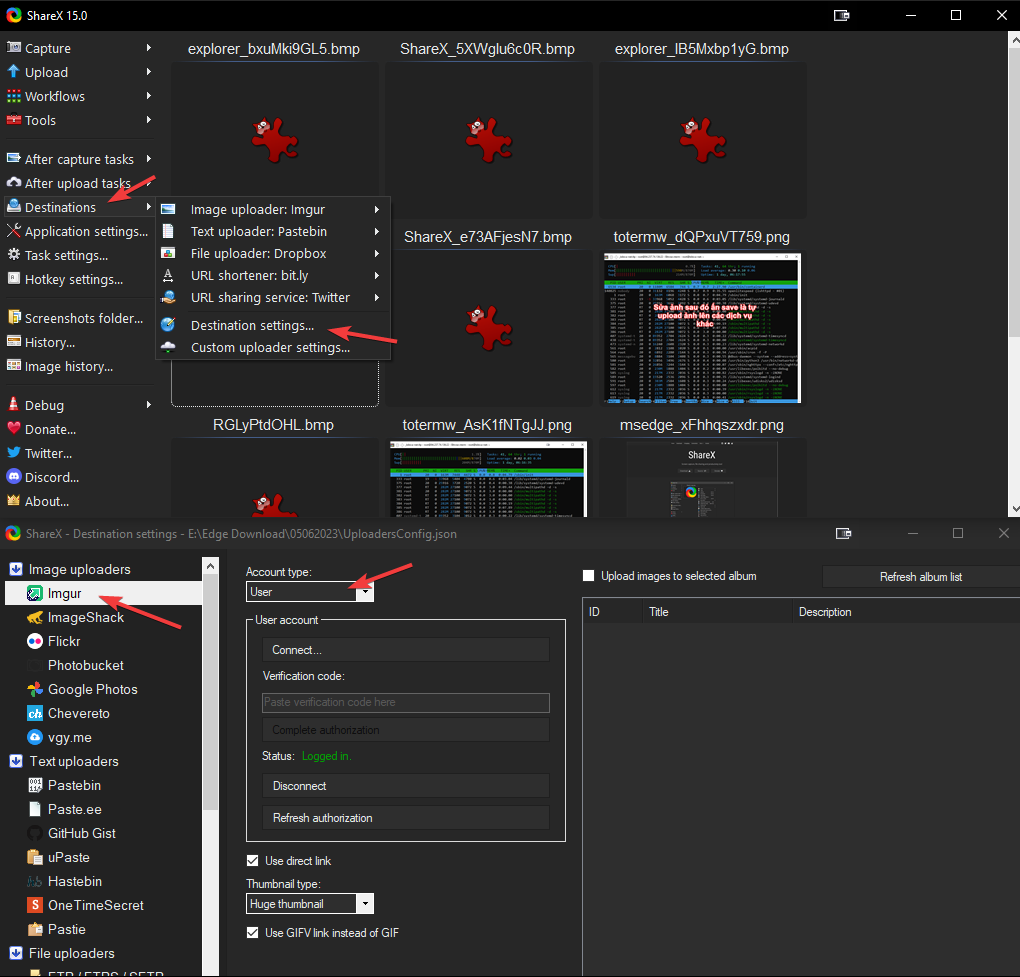Click the ShareX main window scrollbar down arrow
The height and width of the screenshot is (977, 1020).
pos(1014,509)
